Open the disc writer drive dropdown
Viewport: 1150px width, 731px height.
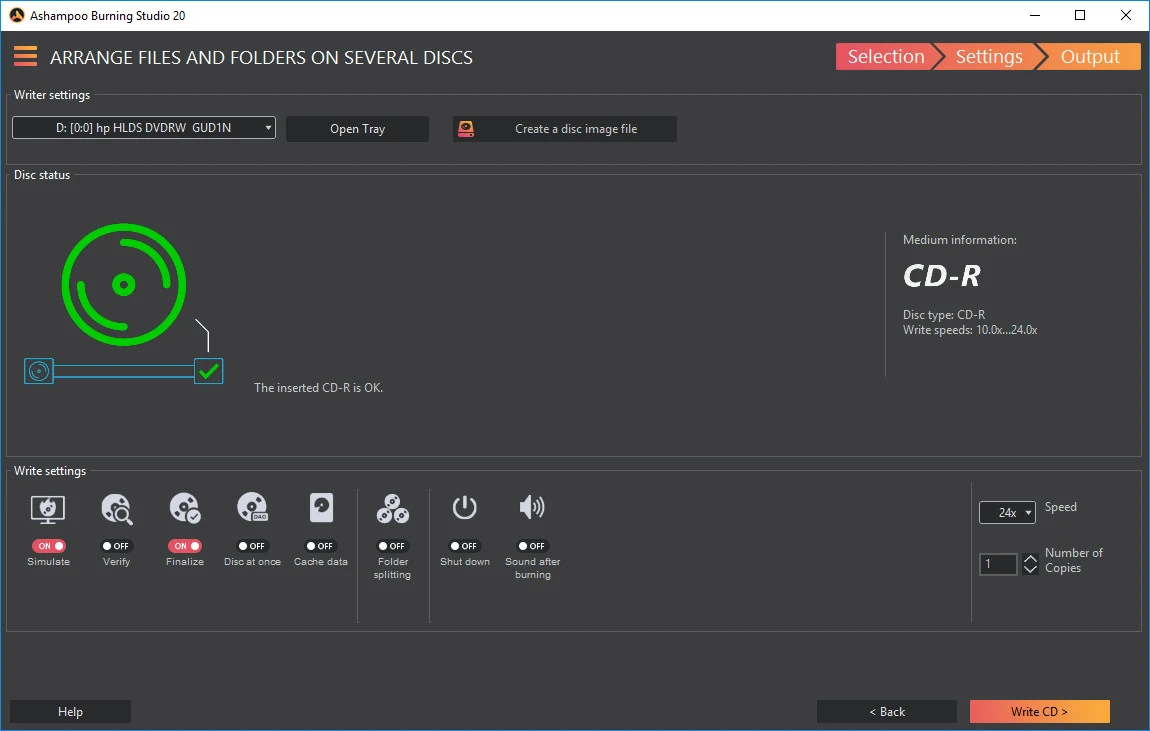tap(144, 128)
